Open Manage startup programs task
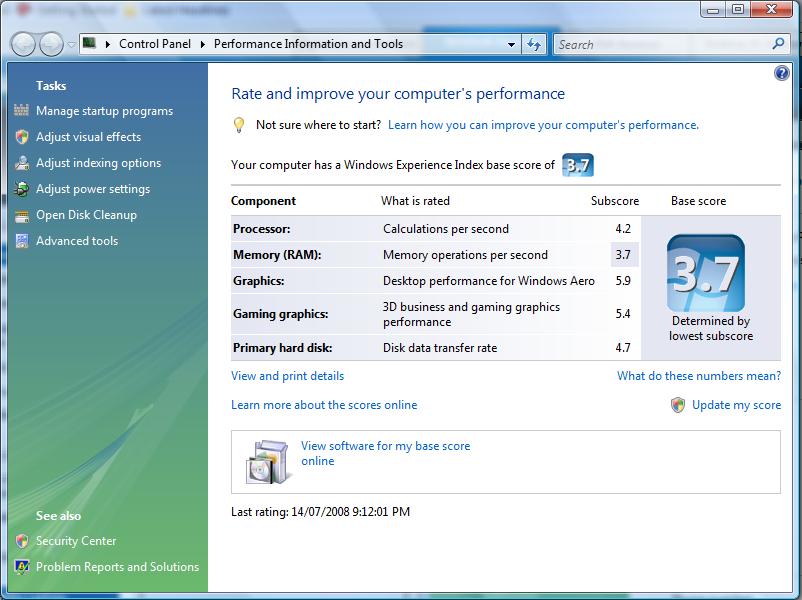 (x=104, y=111)
